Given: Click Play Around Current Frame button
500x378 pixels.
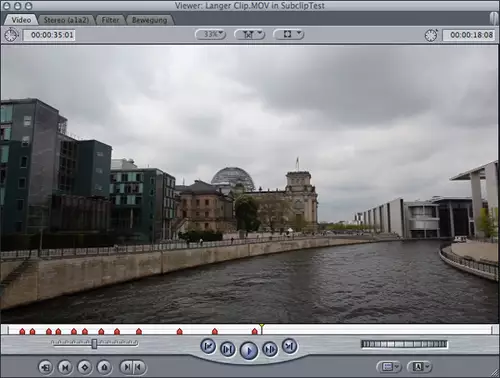Looking at the screenshot, I should [x=270, y=349].
